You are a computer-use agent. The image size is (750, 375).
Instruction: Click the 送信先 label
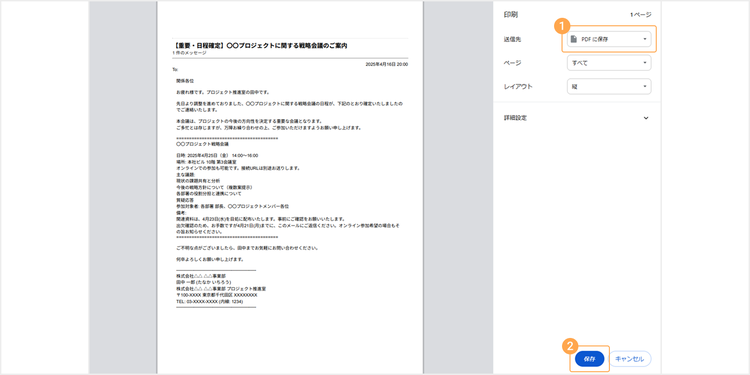pos(512,39)
